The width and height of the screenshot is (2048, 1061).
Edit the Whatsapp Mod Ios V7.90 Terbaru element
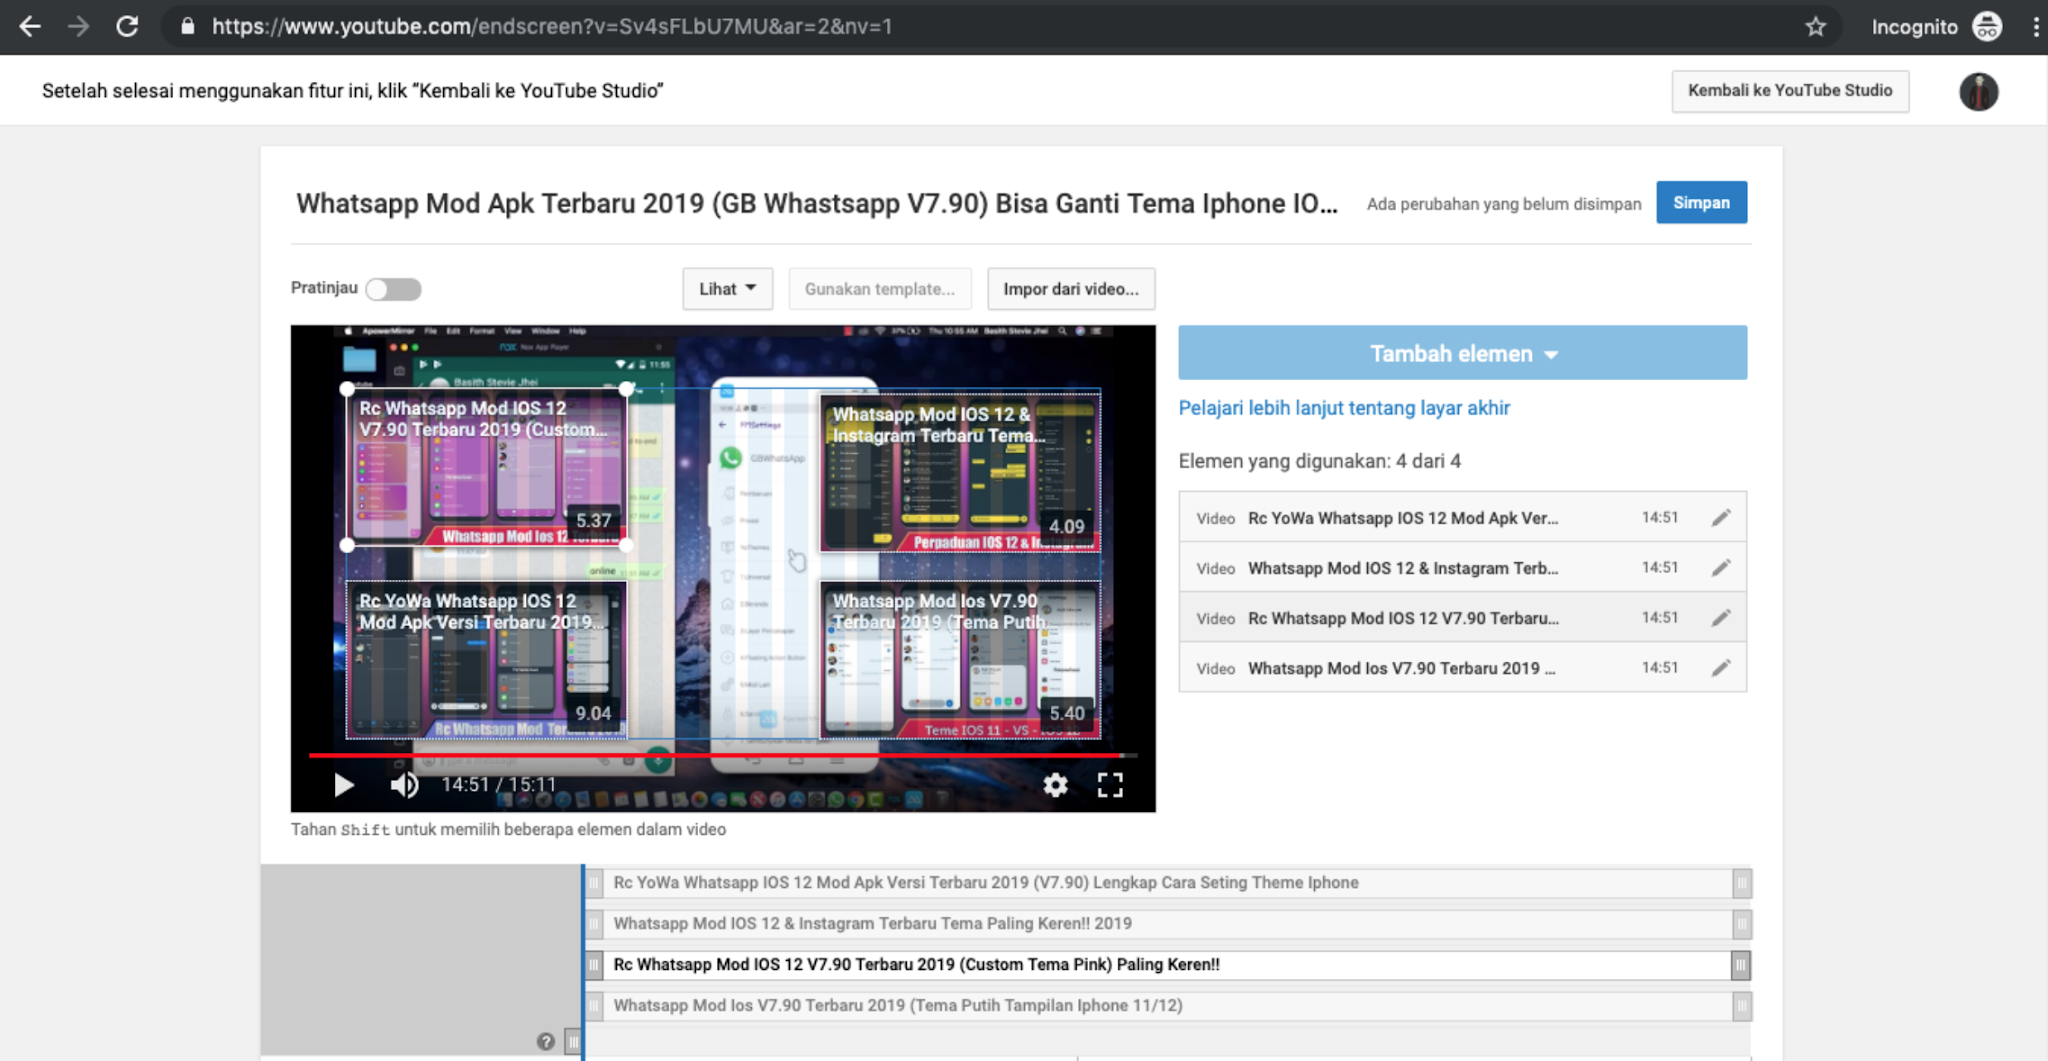coord(1721,668)
